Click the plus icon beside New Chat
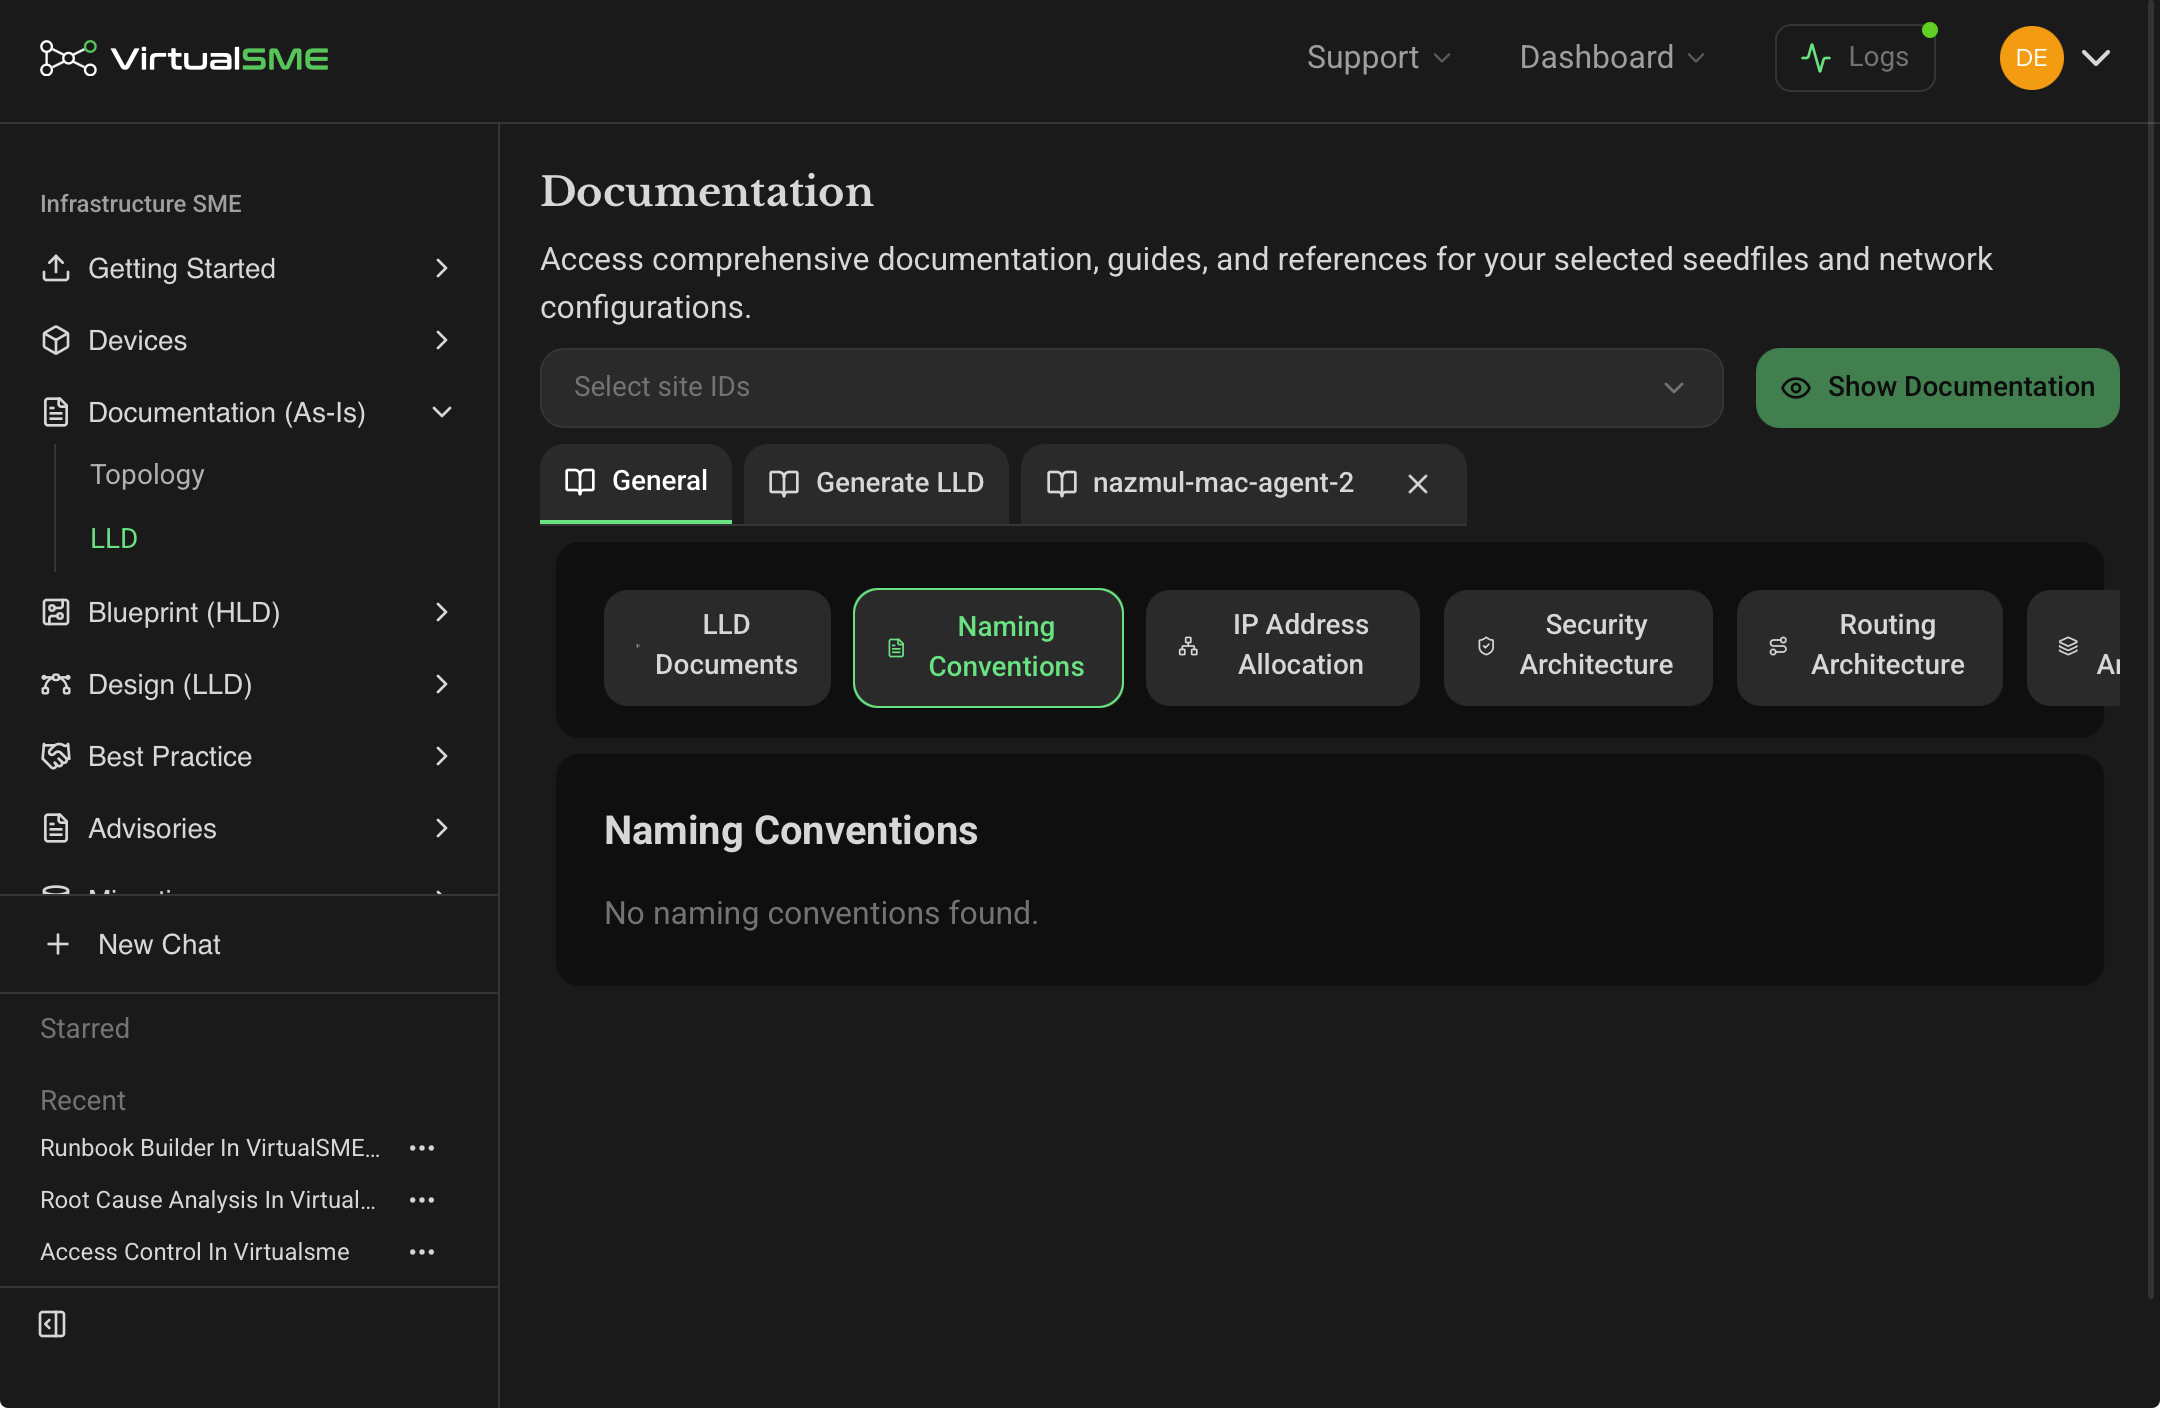Image resolution: width=2160 pixels, height=1408 pixels. click(x=58, y=944)
